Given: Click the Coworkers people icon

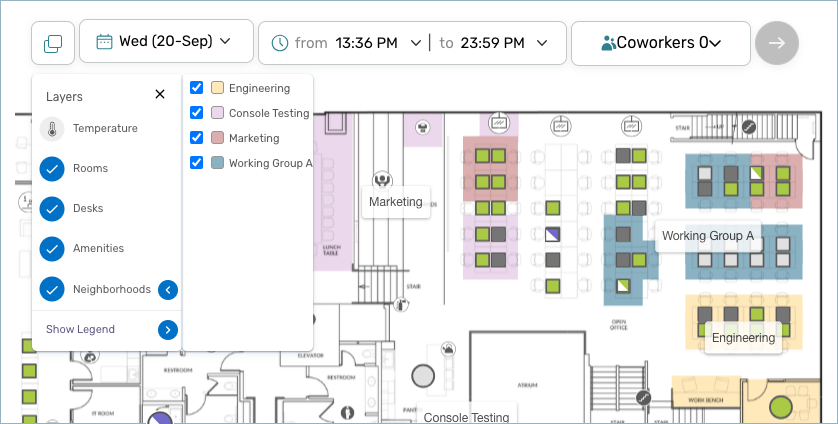Looking at the screenshot, I should tap(608, 43).
